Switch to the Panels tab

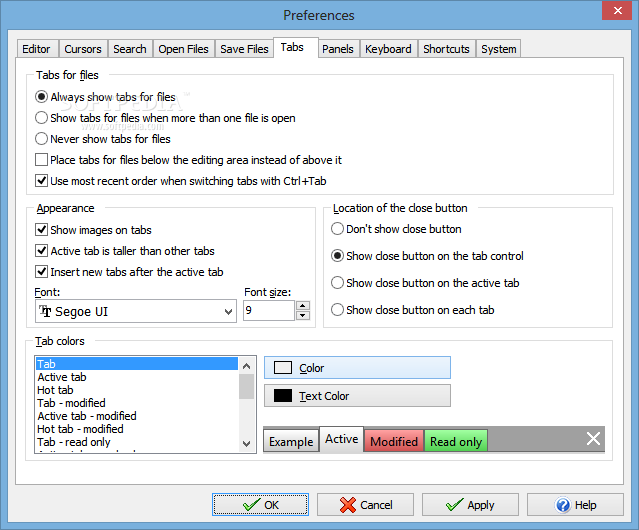point(338,49)
